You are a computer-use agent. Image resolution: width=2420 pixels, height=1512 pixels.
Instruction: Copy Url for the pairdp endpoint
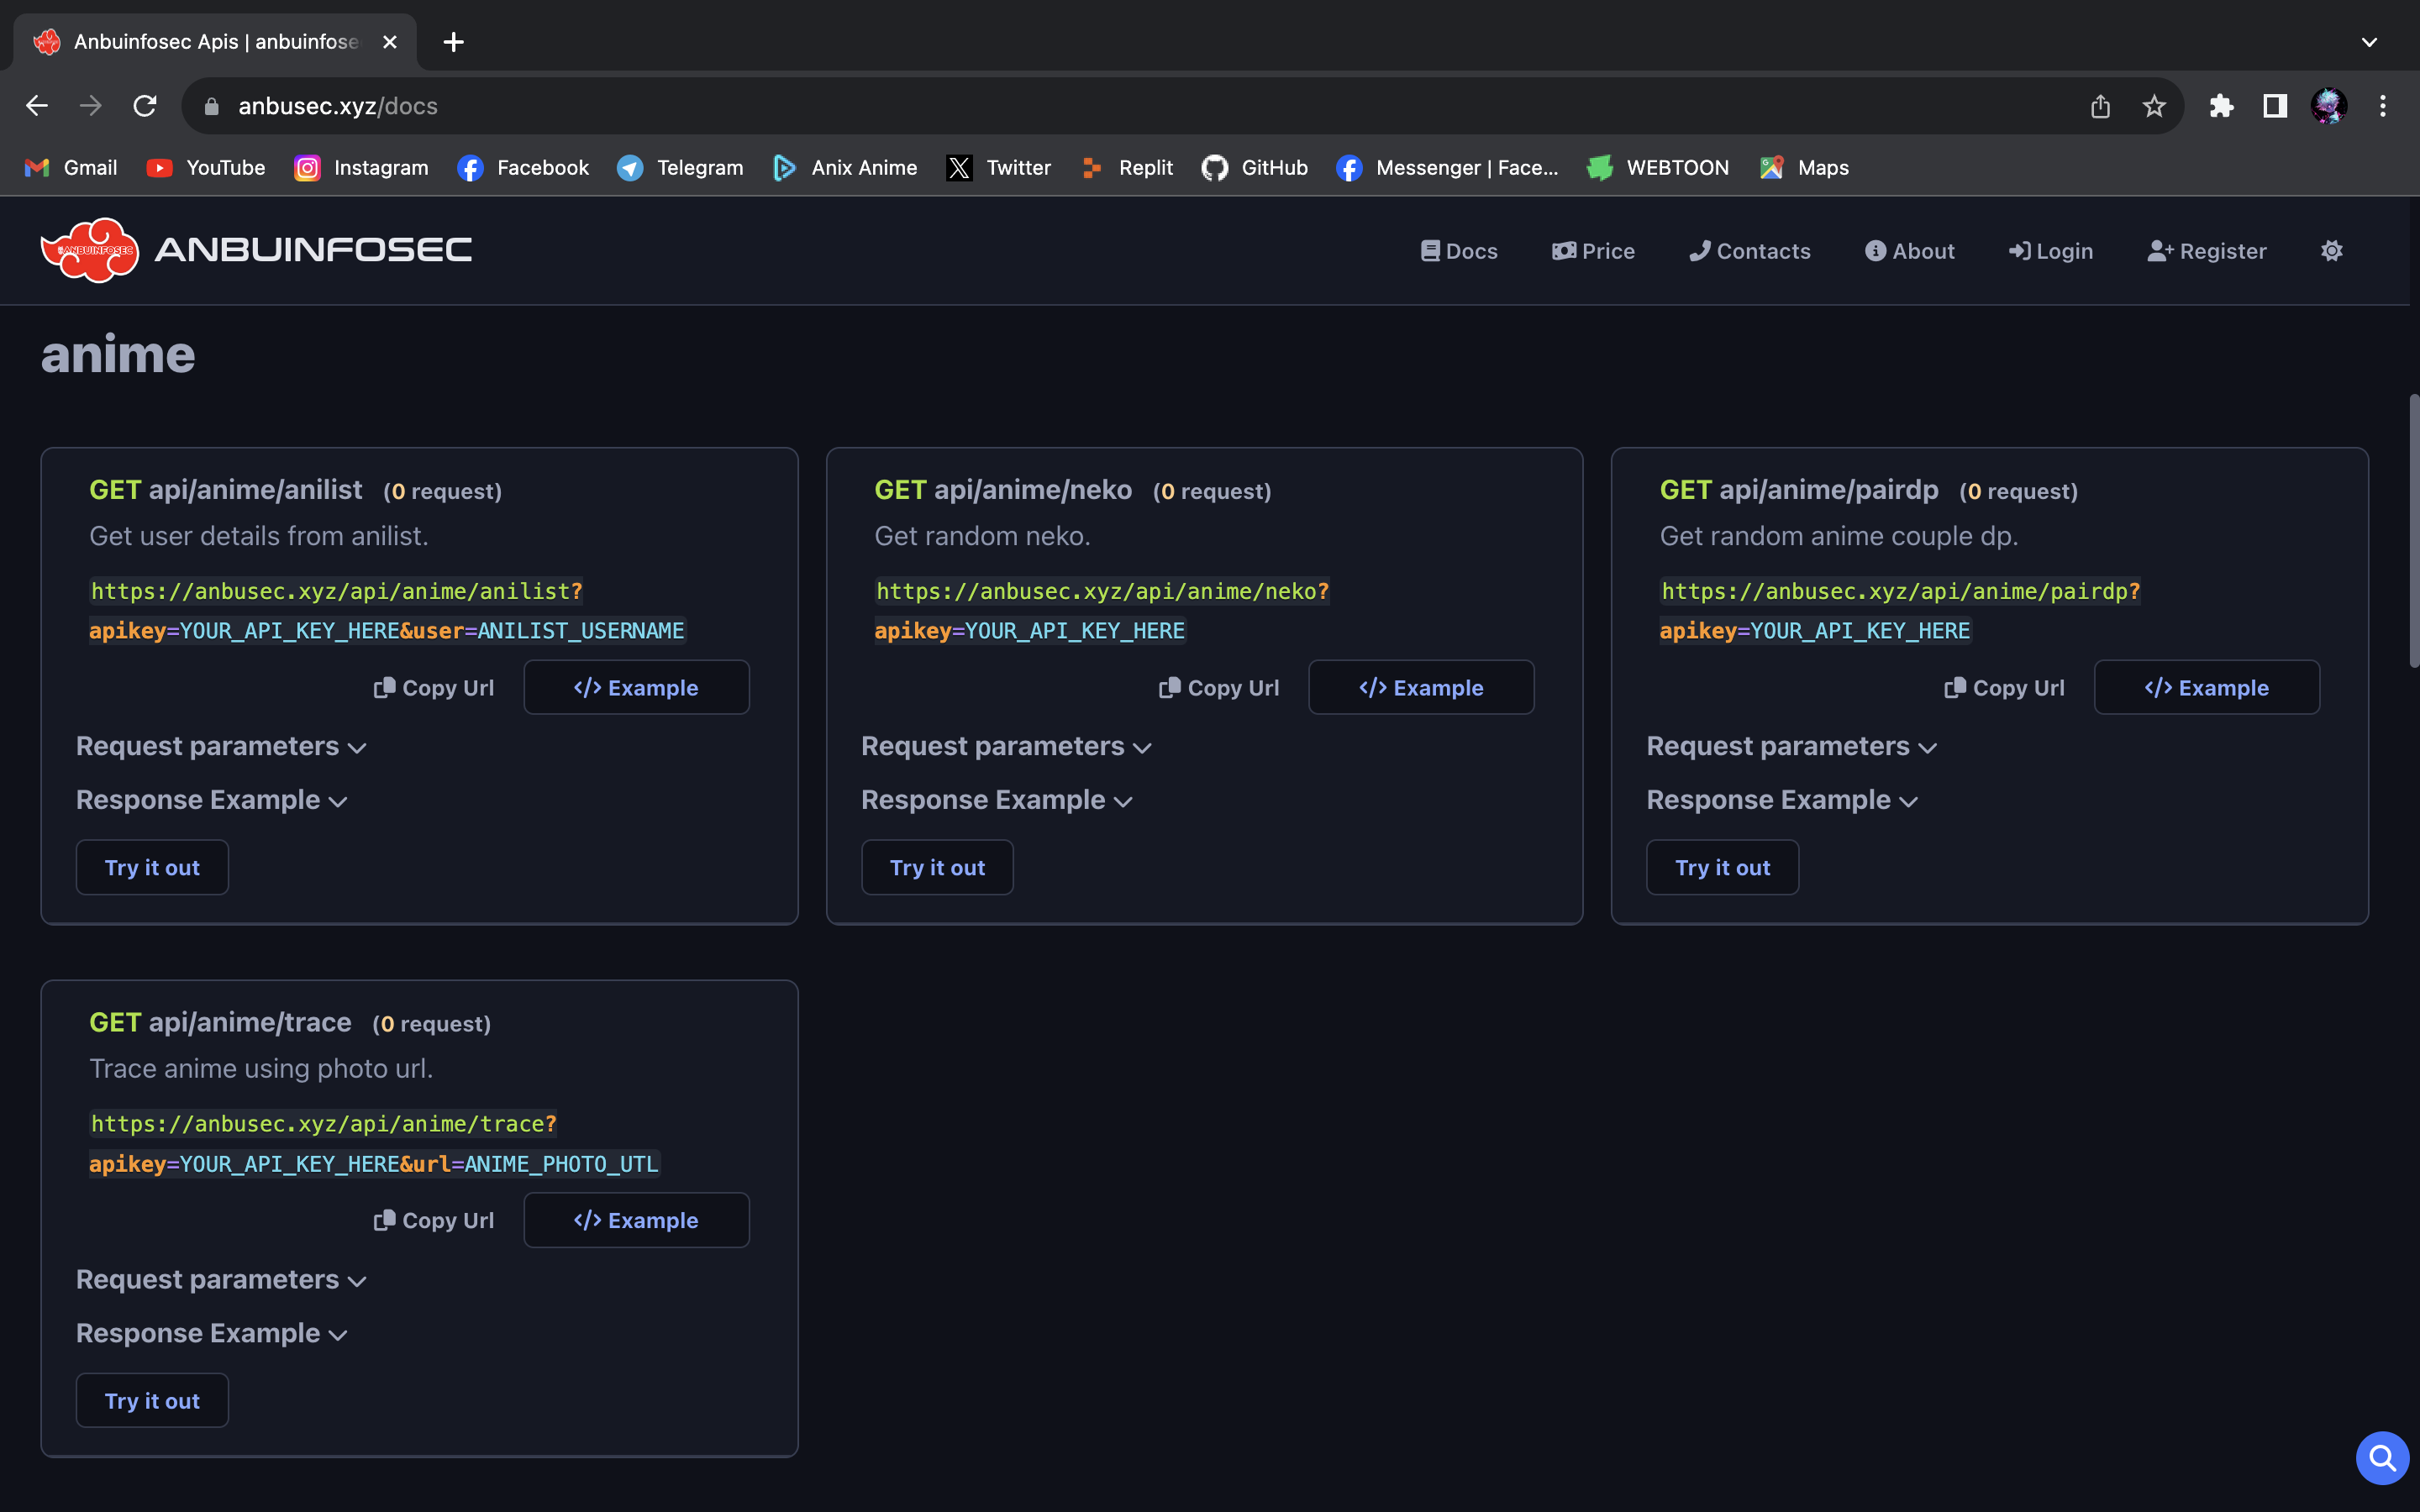click(2004, 688)
